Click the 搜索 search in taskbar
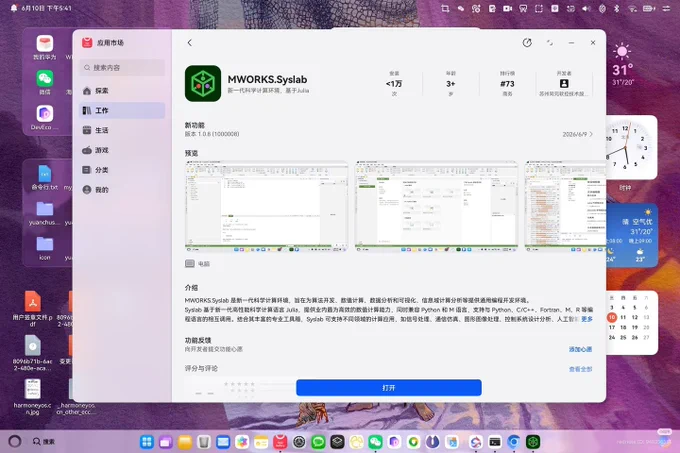 click(44, 441)
